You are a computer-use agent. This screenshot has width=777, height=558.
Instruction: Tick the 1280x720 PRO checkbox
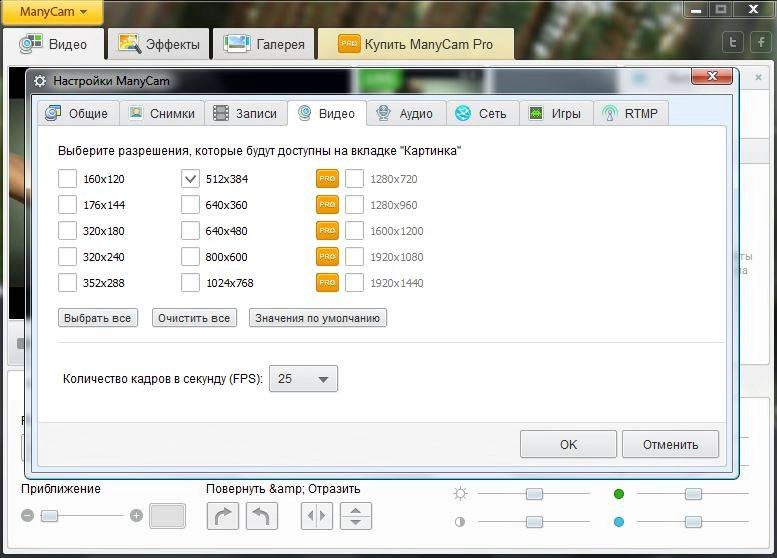pyautogui.click(x=354, y=179)
